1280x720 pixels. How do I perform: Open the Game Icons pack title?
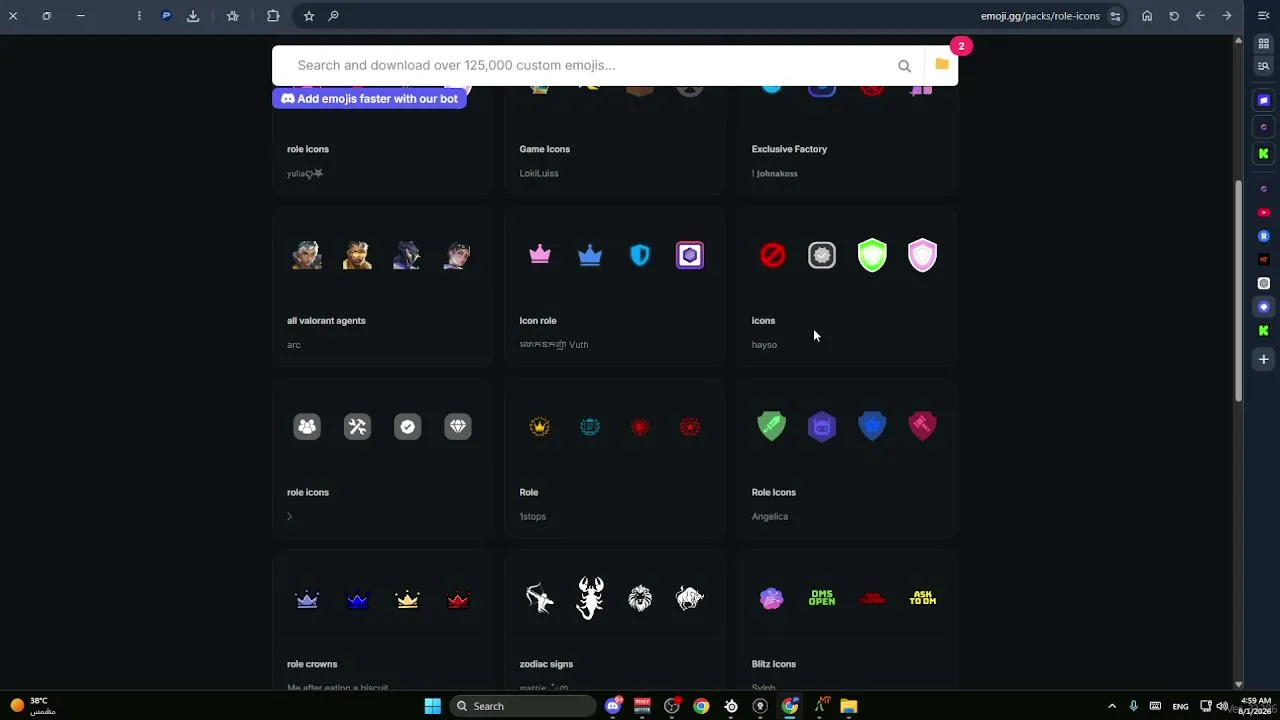point(545,149)
